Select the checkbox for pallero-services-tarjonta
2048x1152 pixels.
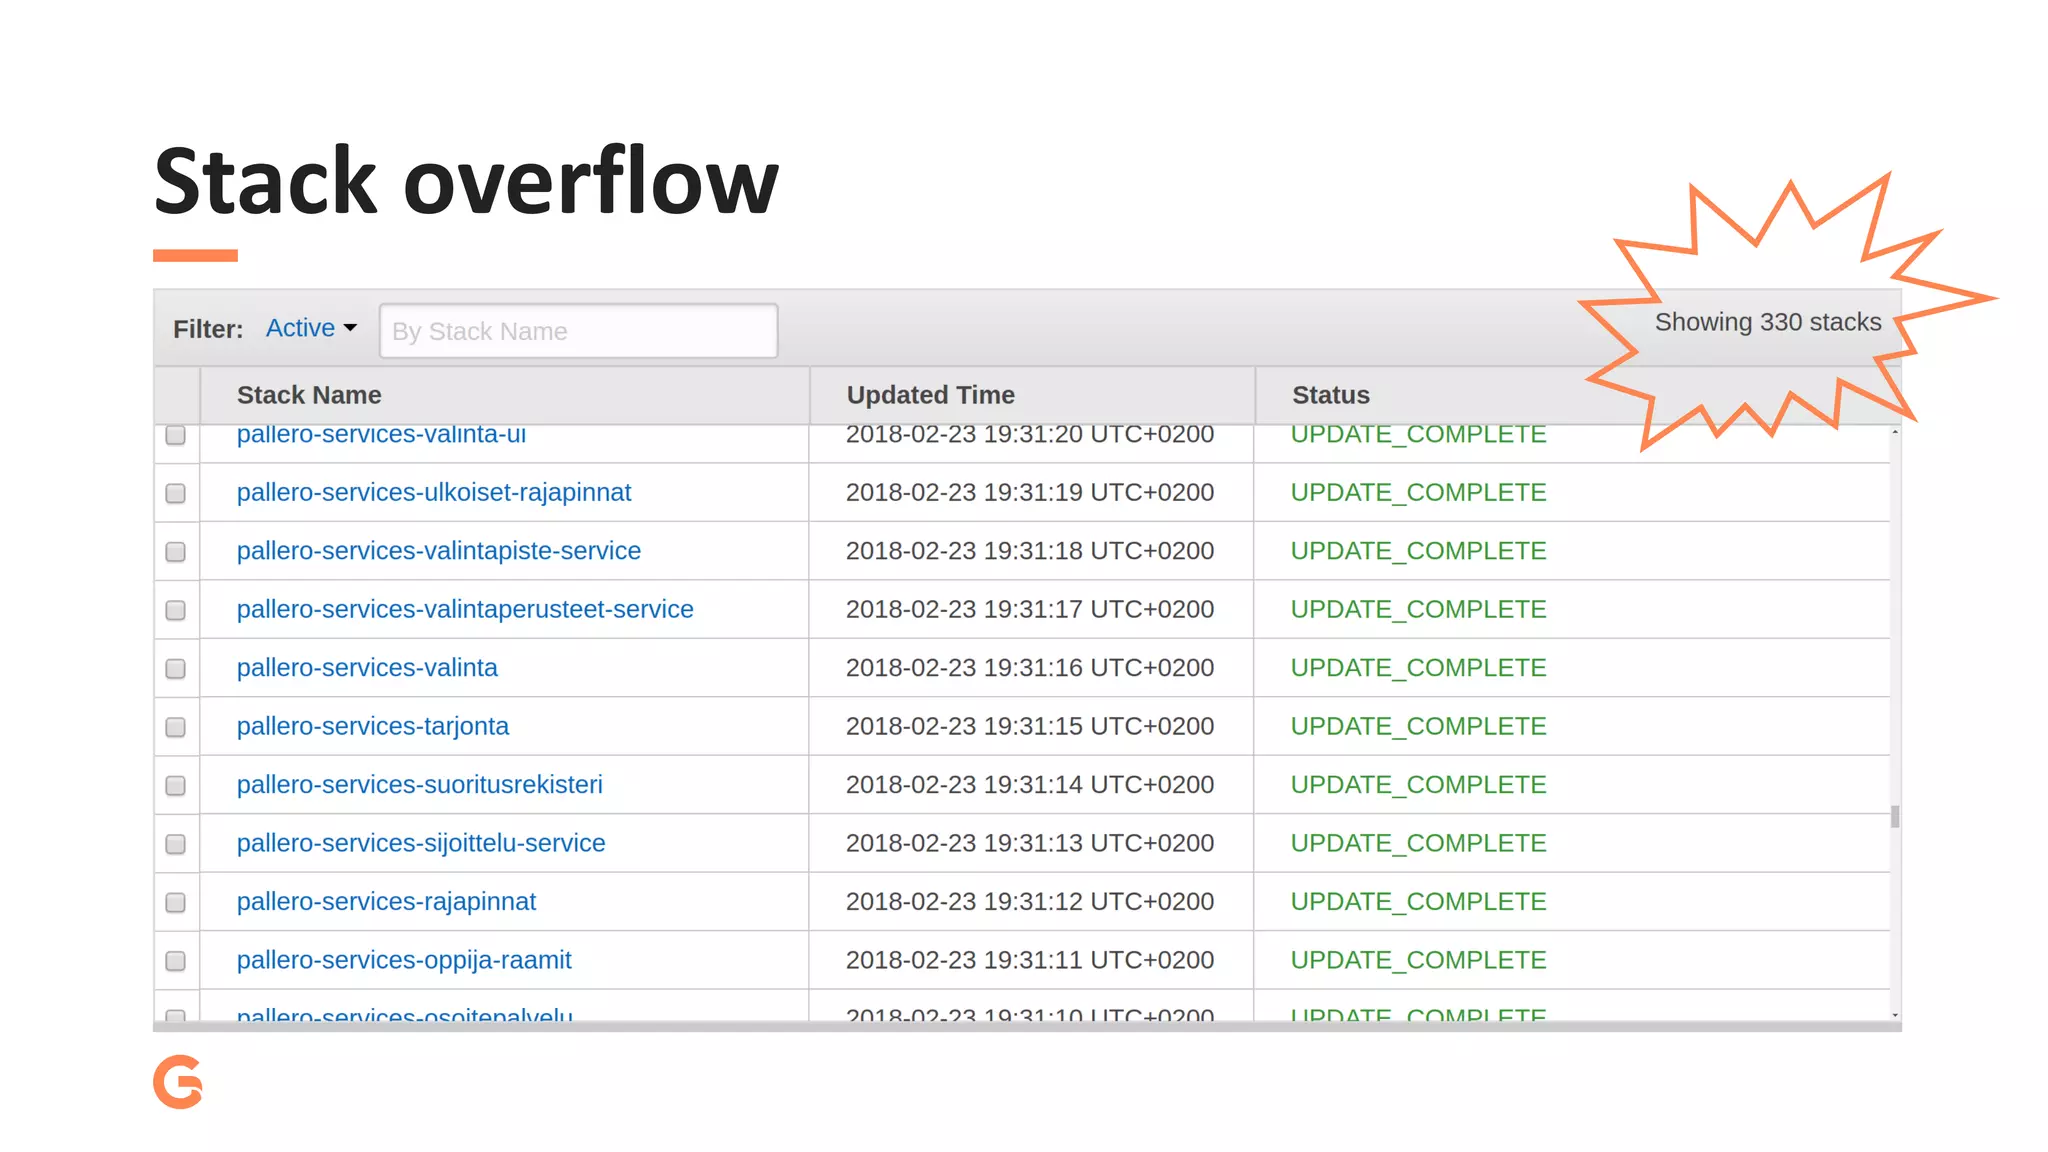pyautogui.click(x=176, y=727)
